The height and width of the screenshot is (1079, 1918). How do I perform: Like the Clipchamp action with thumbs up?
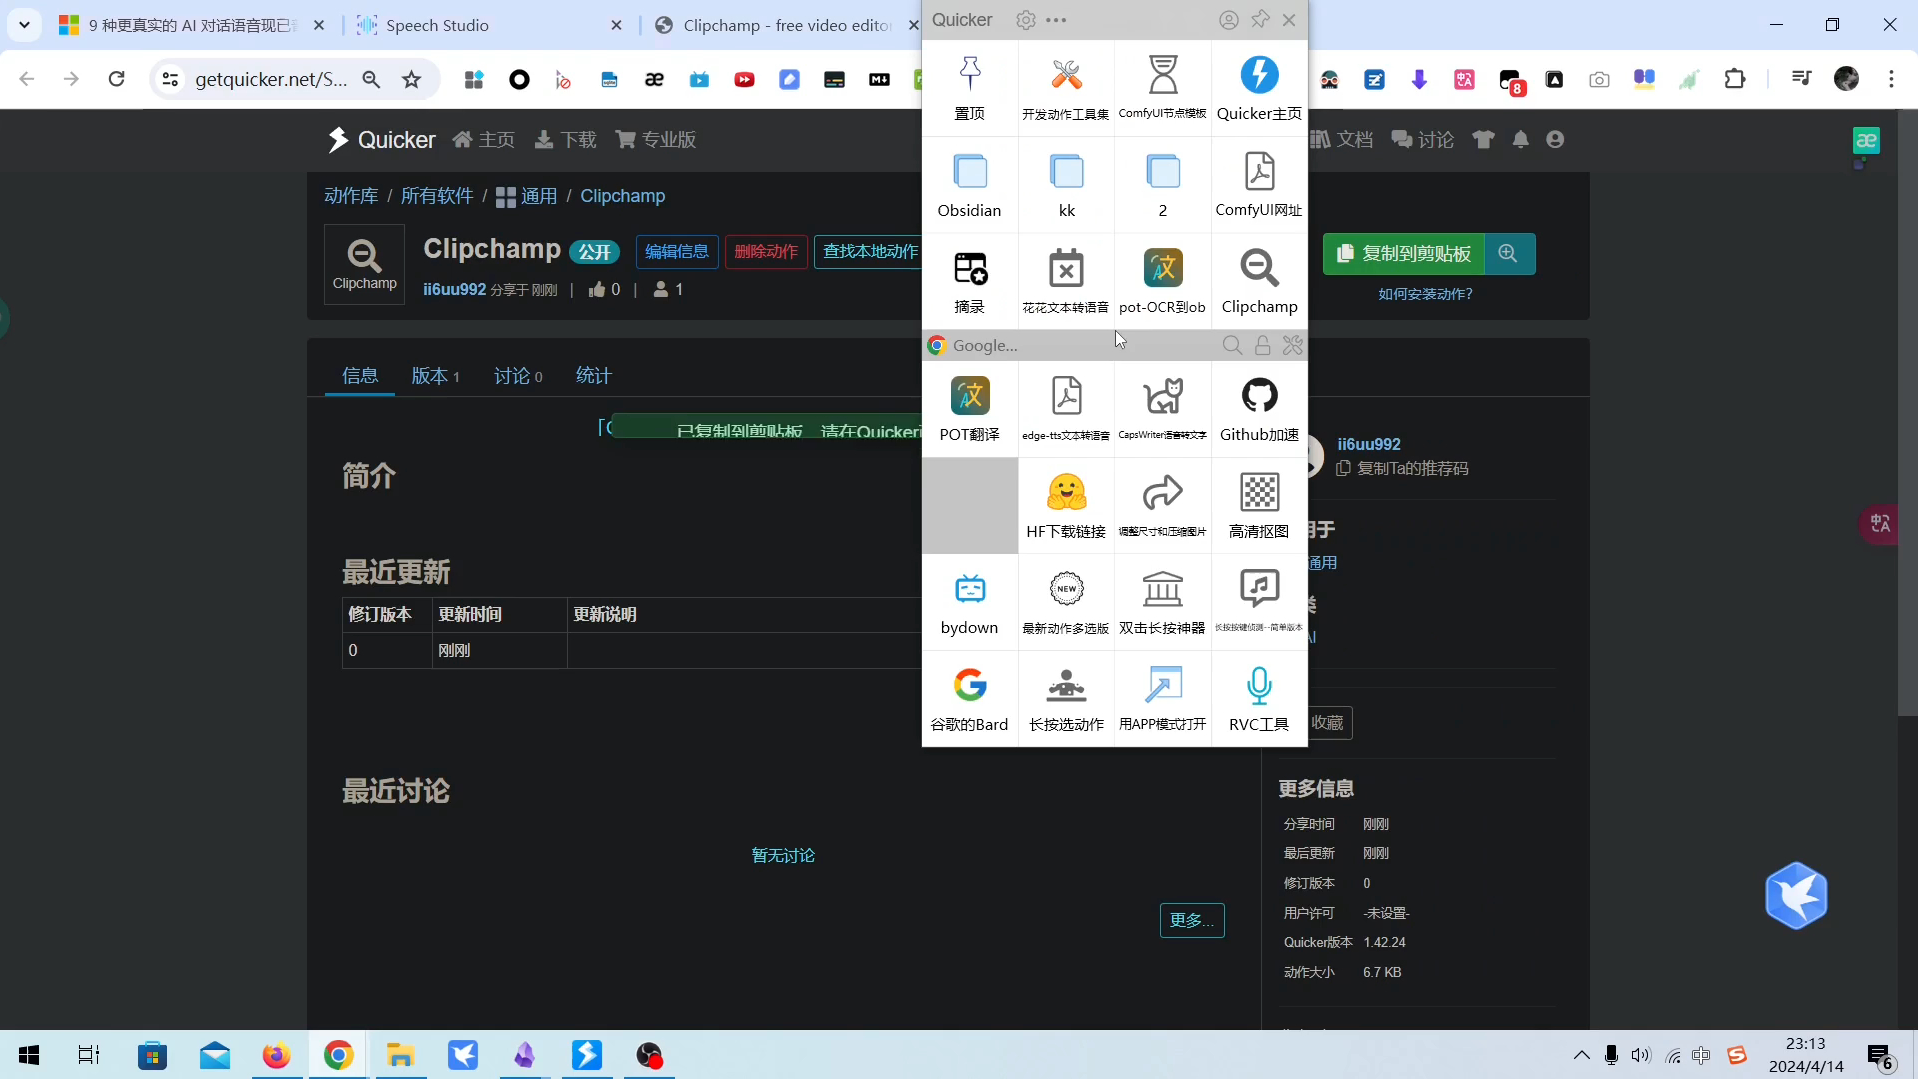[600, 290]
